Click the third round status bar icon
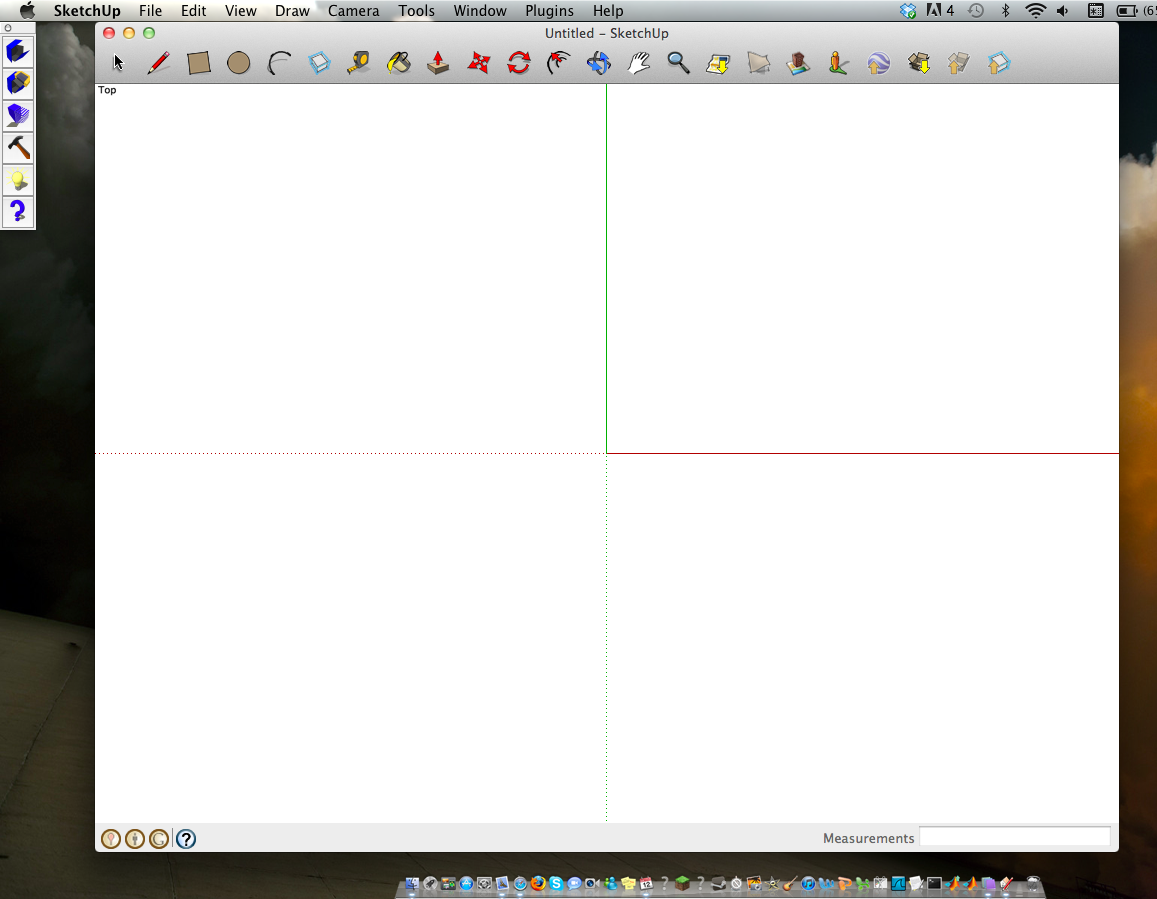Screen dimensions: 1157x899 coord(159,838)
